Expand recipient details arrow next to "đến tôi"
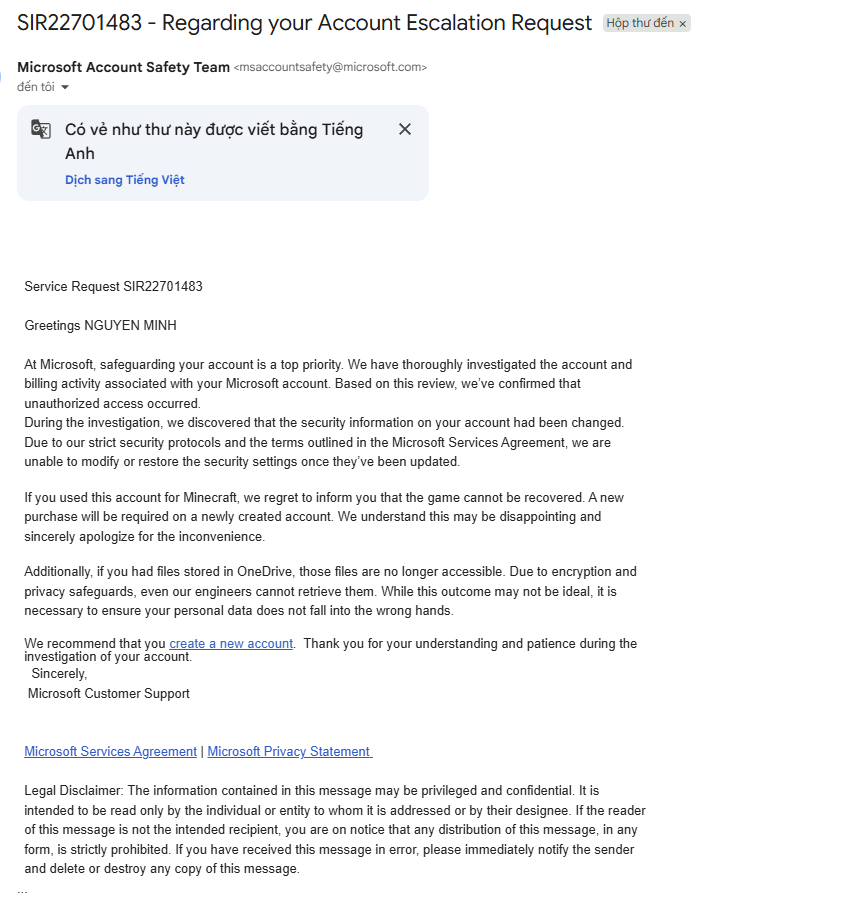Screen dimensions: 844x908 pyautogui.click(x=65, y=87)
